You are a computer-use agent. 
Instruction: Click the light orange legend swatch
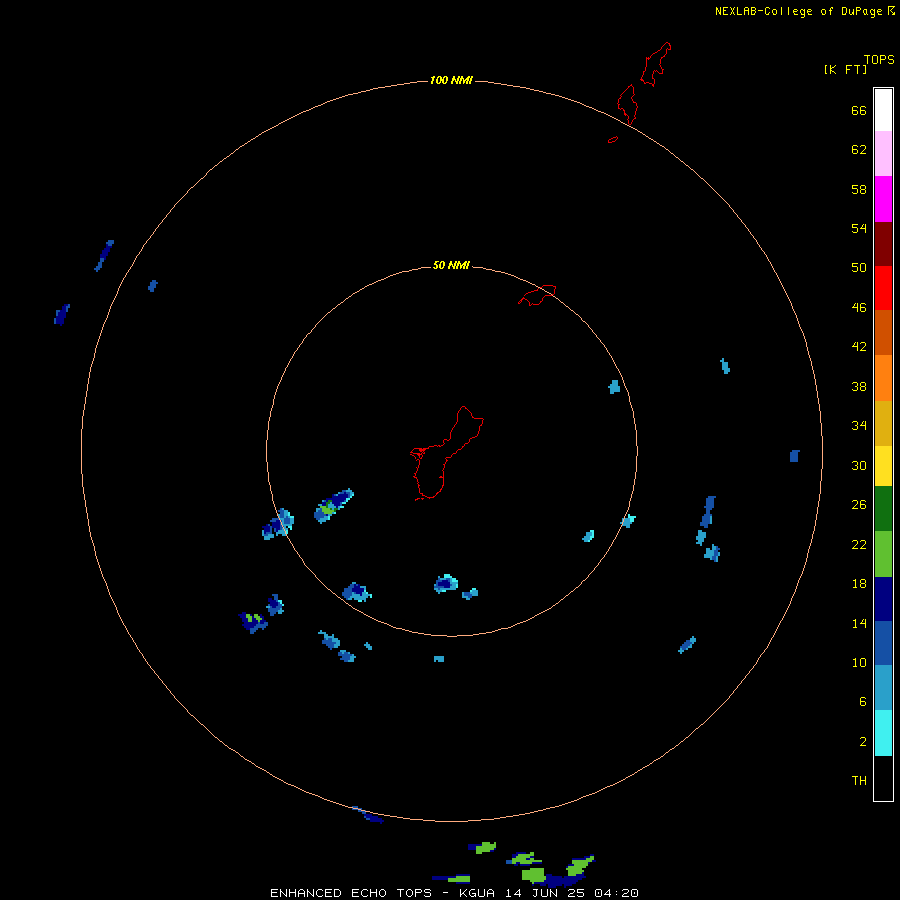click(883, 378)
